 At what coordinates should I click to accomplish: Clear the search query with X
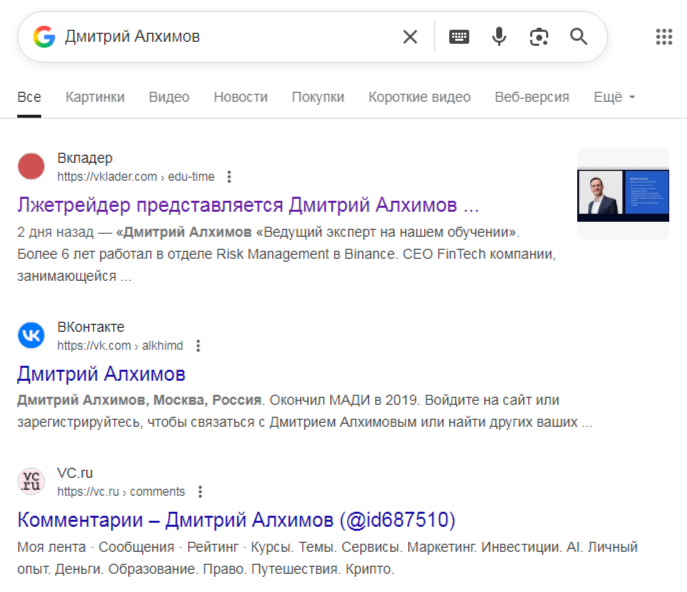point(410,37)
